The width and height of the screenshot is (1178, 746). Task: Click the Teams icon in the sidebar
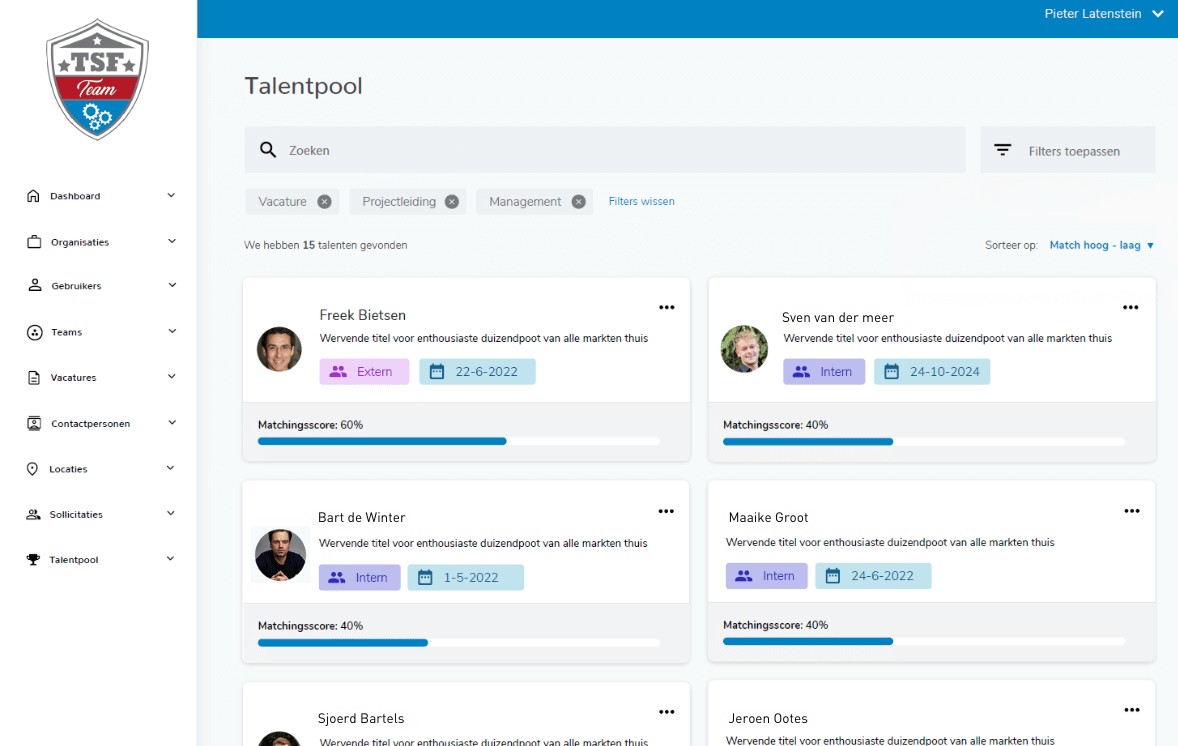pos(32,332)
